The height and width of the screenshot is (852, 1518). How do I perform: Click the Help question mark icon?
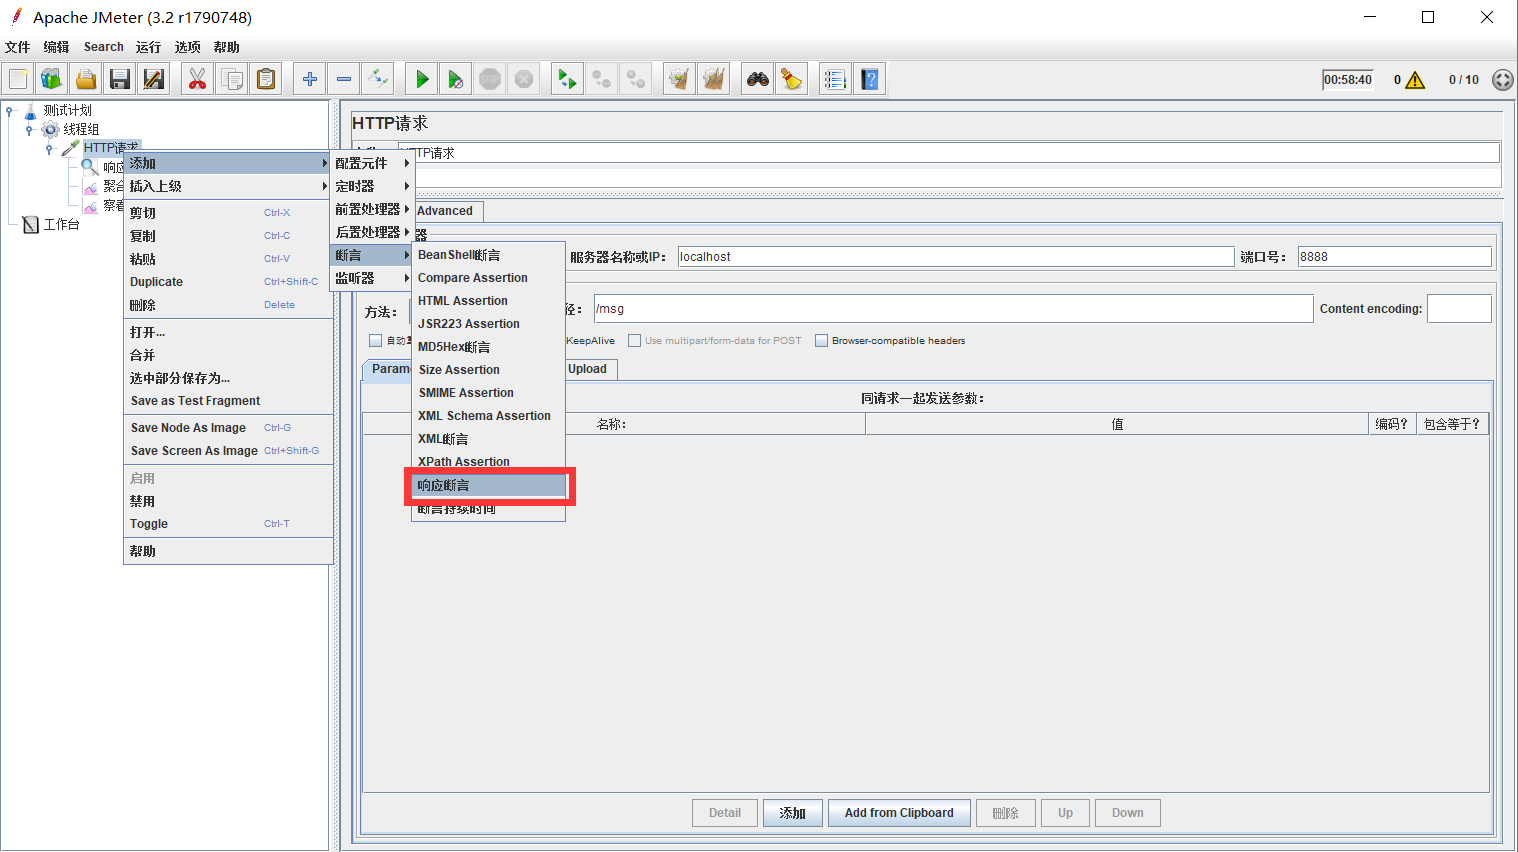click(x=870, y=79)
